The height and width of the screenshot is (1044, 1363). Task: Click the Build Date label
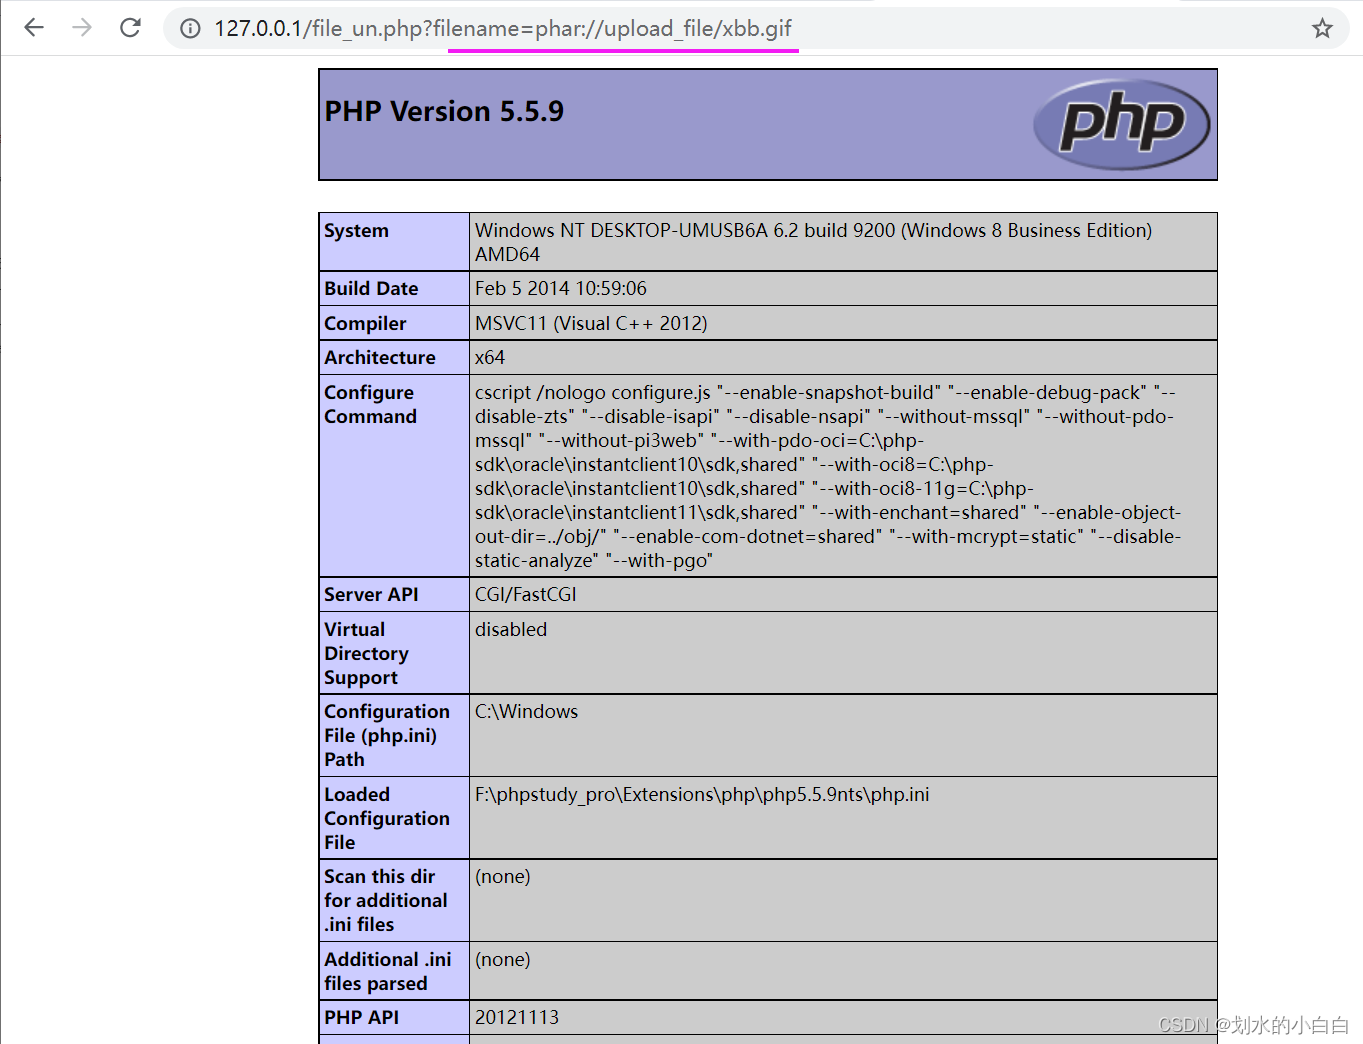pos(371,289)
